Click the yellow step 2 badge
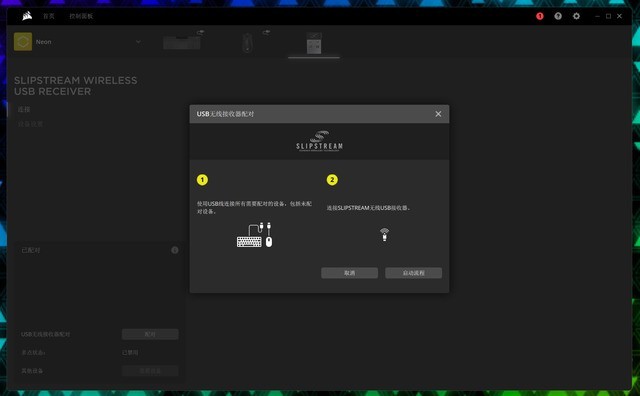The height and width of the screenshot is (396, 640). [x=332, y=180]
